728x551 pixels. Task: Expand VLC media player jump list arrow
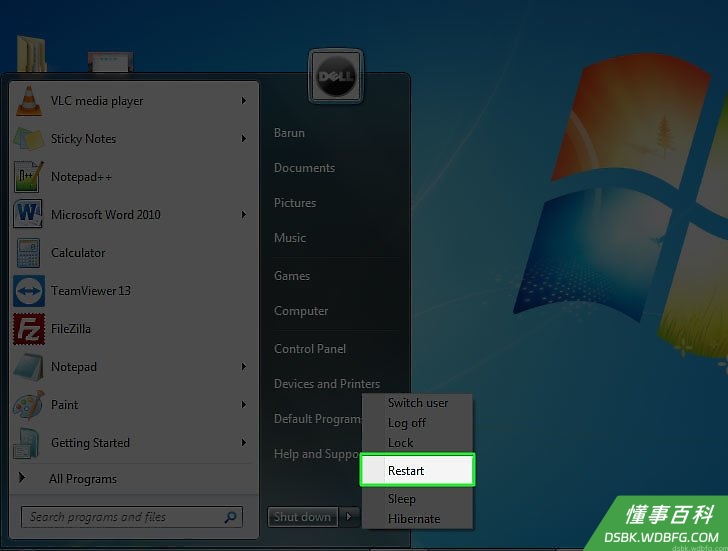coord(243,101)
